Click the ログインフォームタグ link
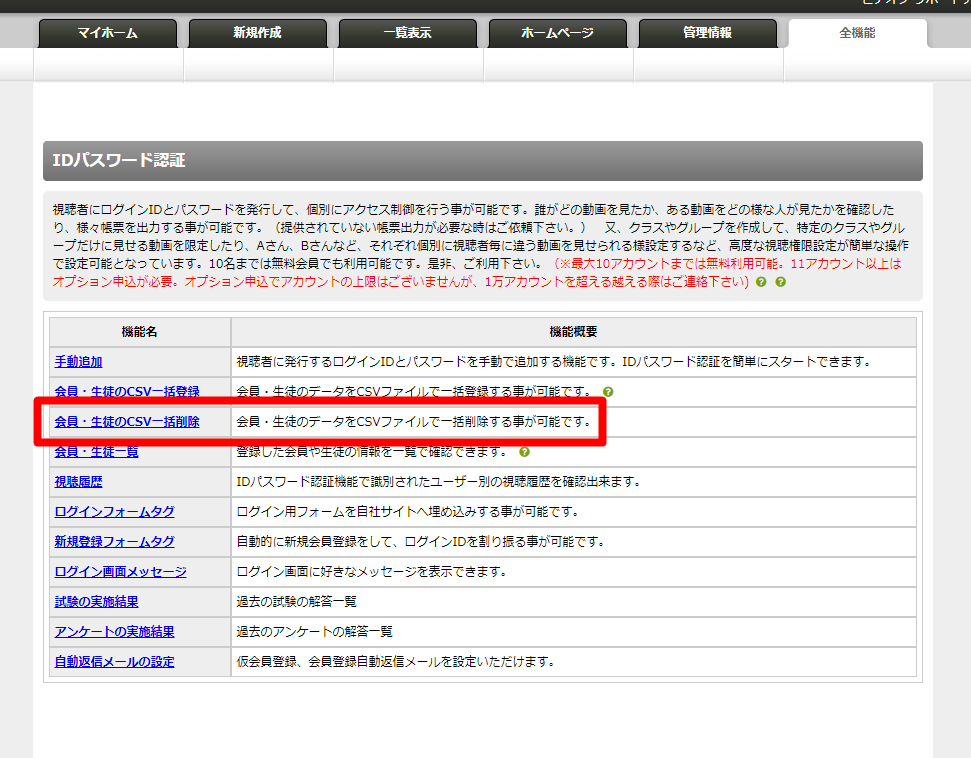The width and height of the screenshot is (971, 758). (x=114, y=512)
